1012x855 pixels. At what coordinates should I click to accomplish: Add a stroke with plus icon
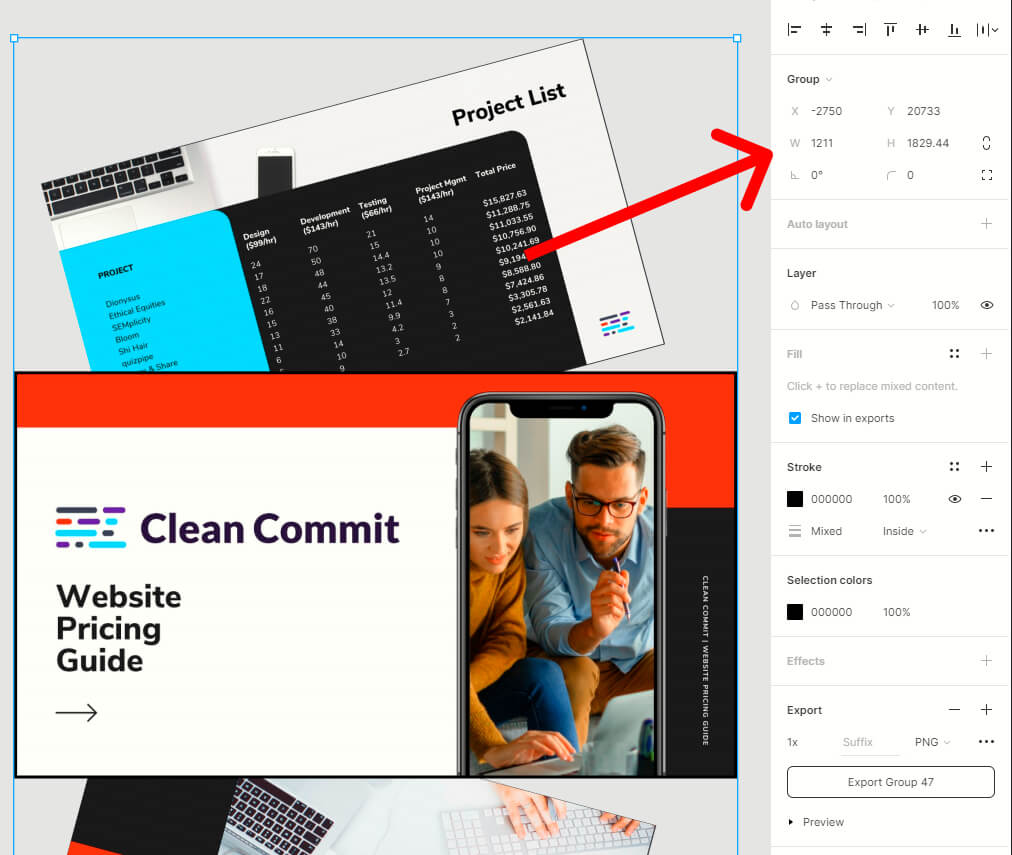pos(986,467)
